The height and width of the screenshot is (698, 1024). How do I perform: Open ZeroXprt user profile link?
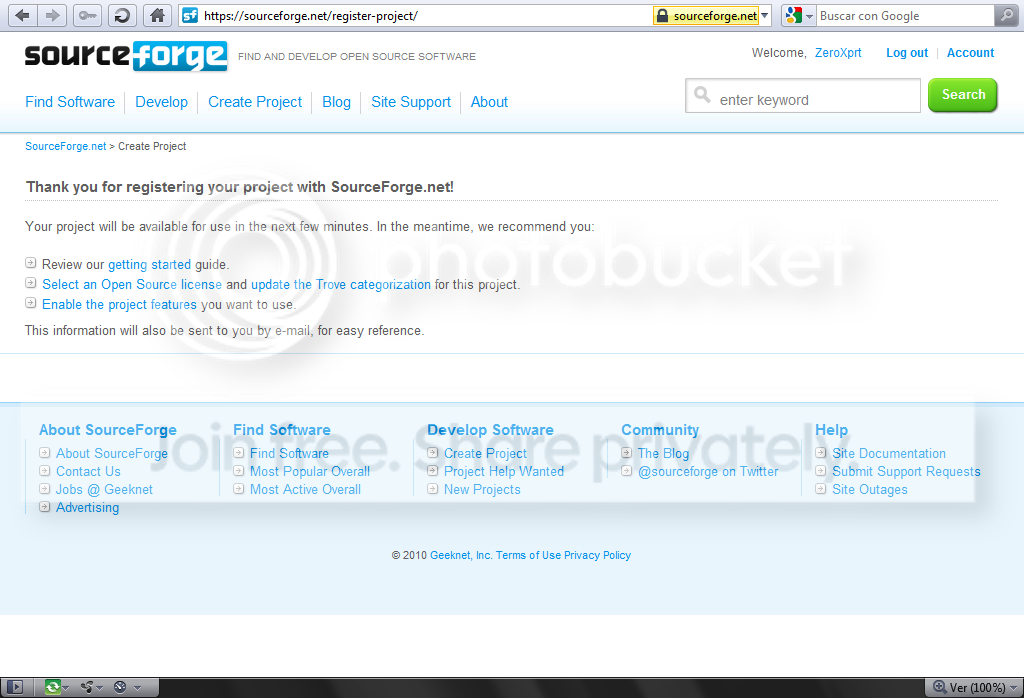tap(838, 53)
